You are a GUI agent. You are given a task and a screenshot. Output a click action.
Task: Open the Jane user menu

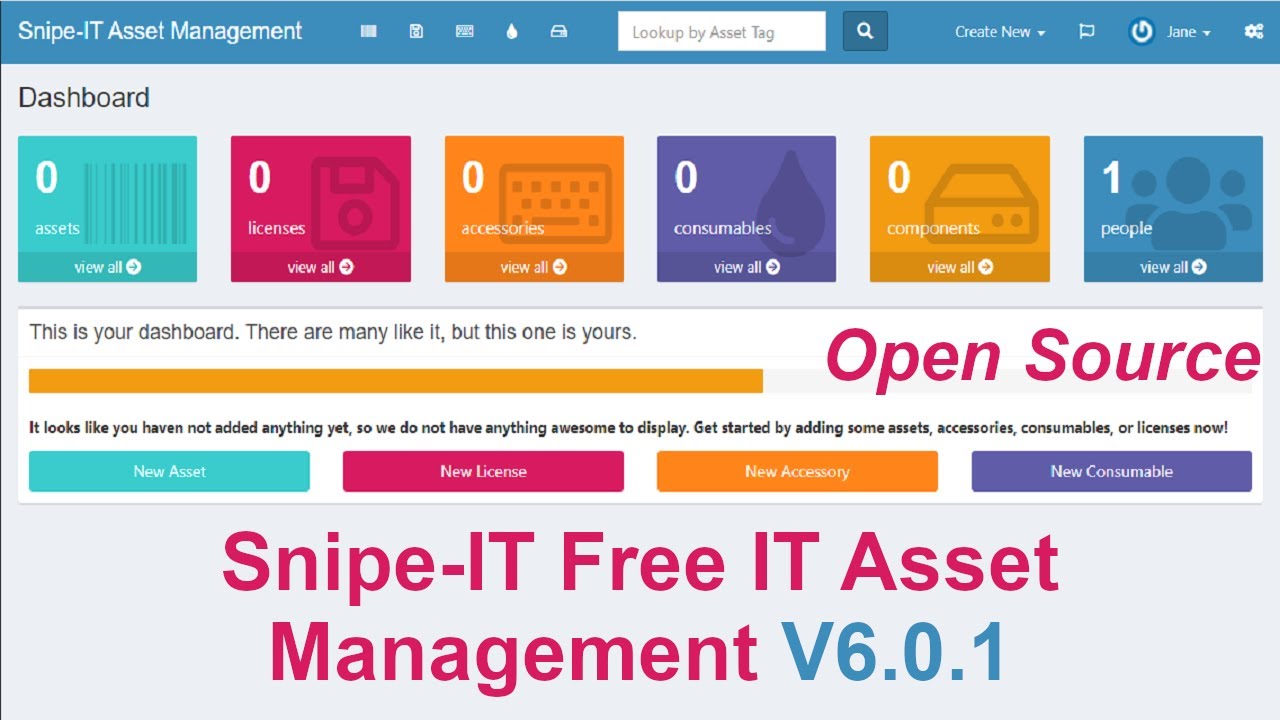click(x=1189, y=32)
